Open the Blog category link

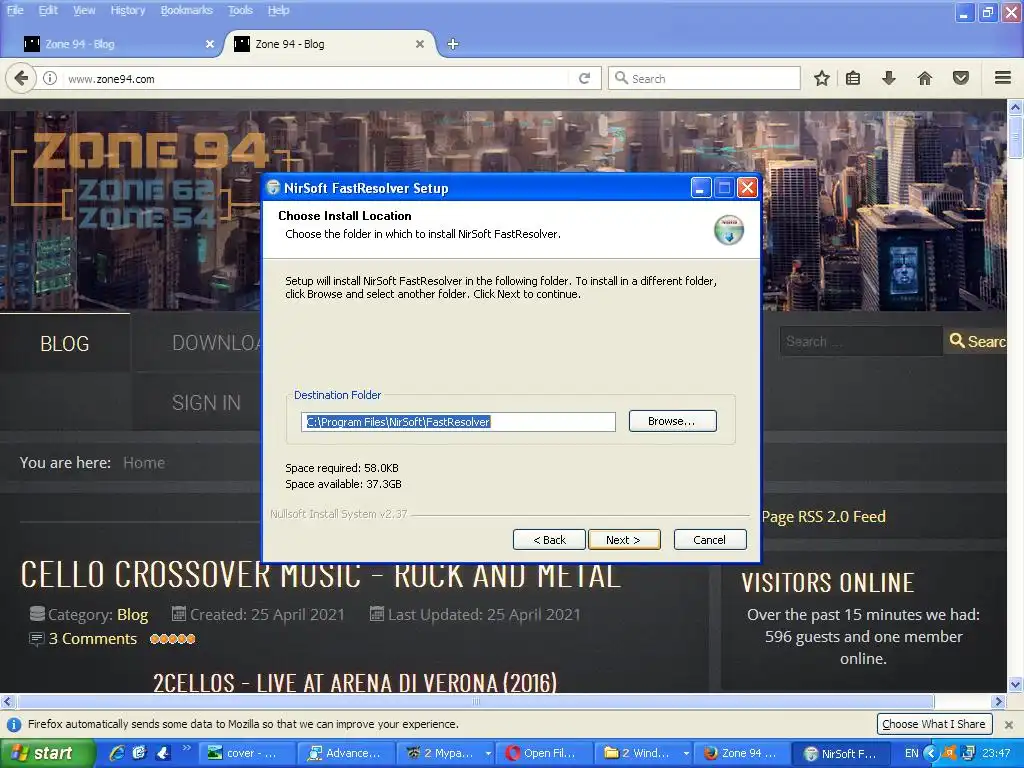click(133, 615)
